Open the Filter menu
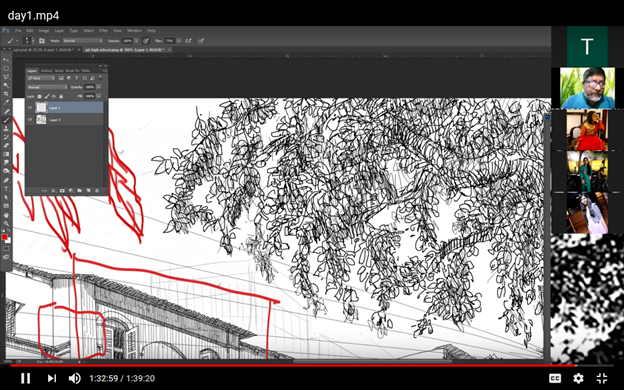The image size is (624, 390). (x=103, y=31)
